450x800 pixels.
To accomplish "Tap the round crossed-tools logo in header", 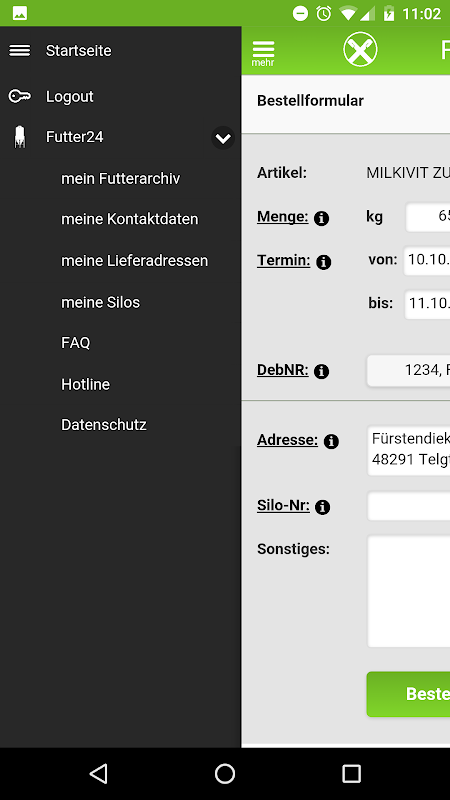I will coord(360,50).
